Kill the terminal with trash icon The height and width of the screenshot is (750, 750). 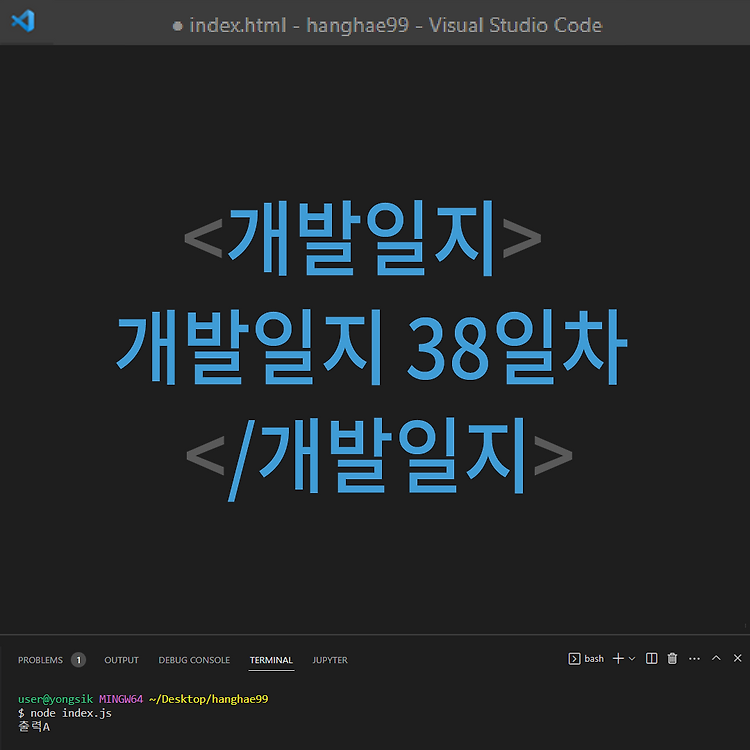click(673, 659)
